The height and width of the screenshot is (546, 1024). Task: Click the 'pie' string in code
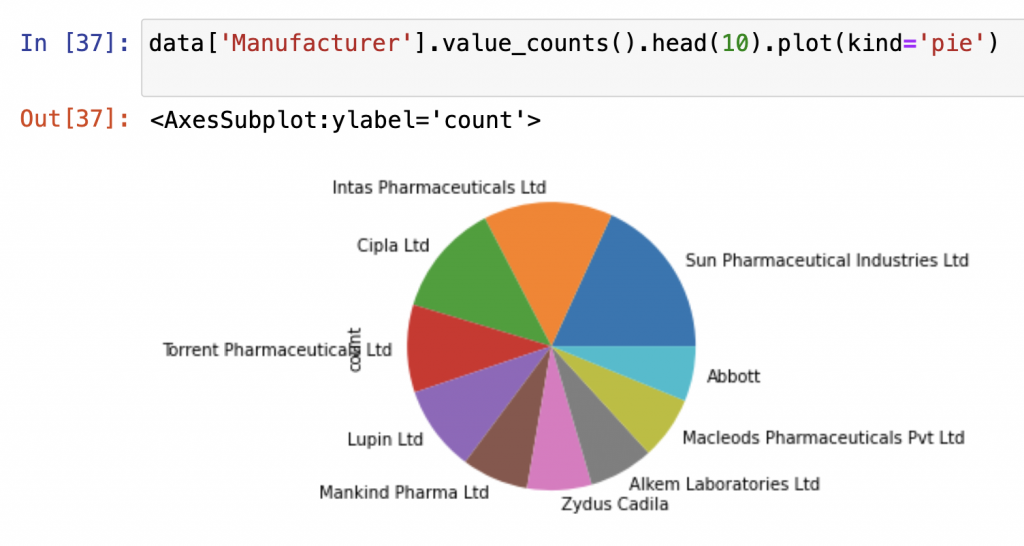pos(951,43)
